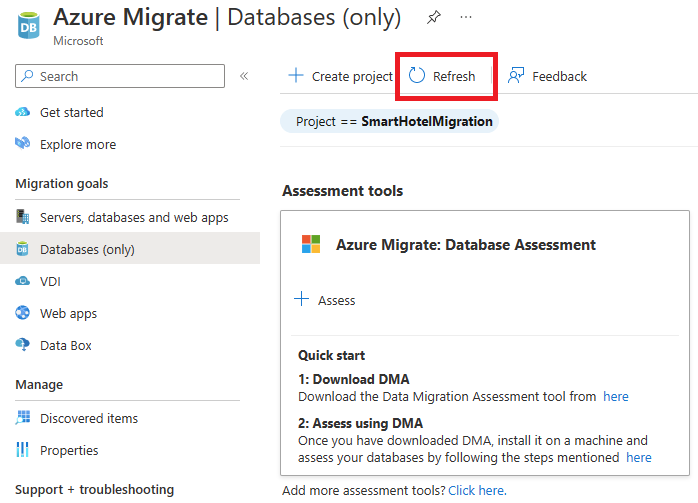Click the Azure Migrate: Database Assessment title
The width and height of the screenshot is (698, 503).
[466, 245]
